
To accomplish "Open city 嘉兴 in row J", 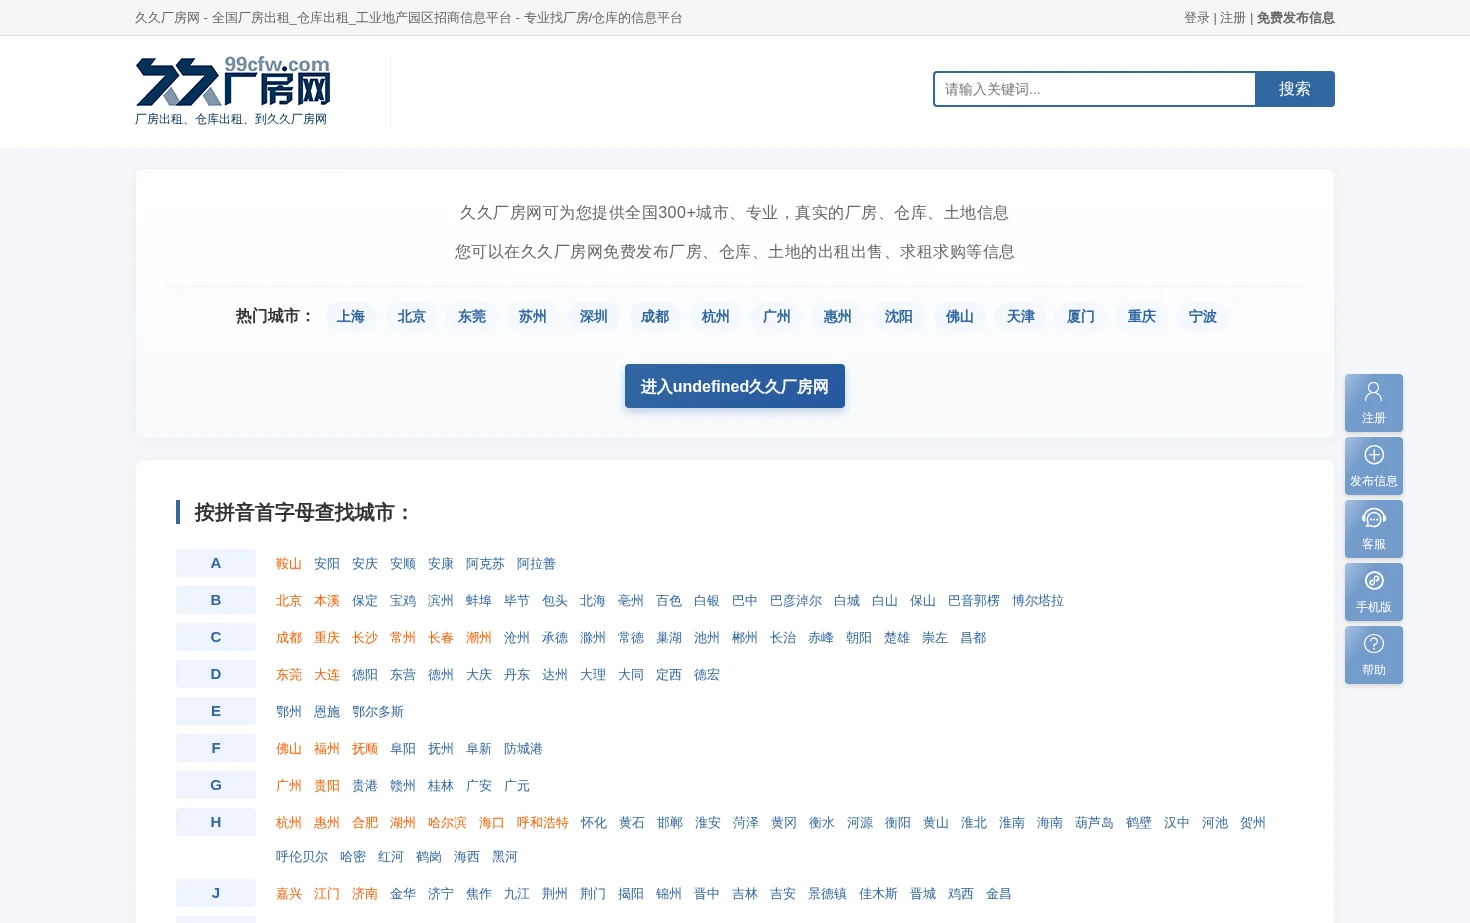I will (289, 894).
